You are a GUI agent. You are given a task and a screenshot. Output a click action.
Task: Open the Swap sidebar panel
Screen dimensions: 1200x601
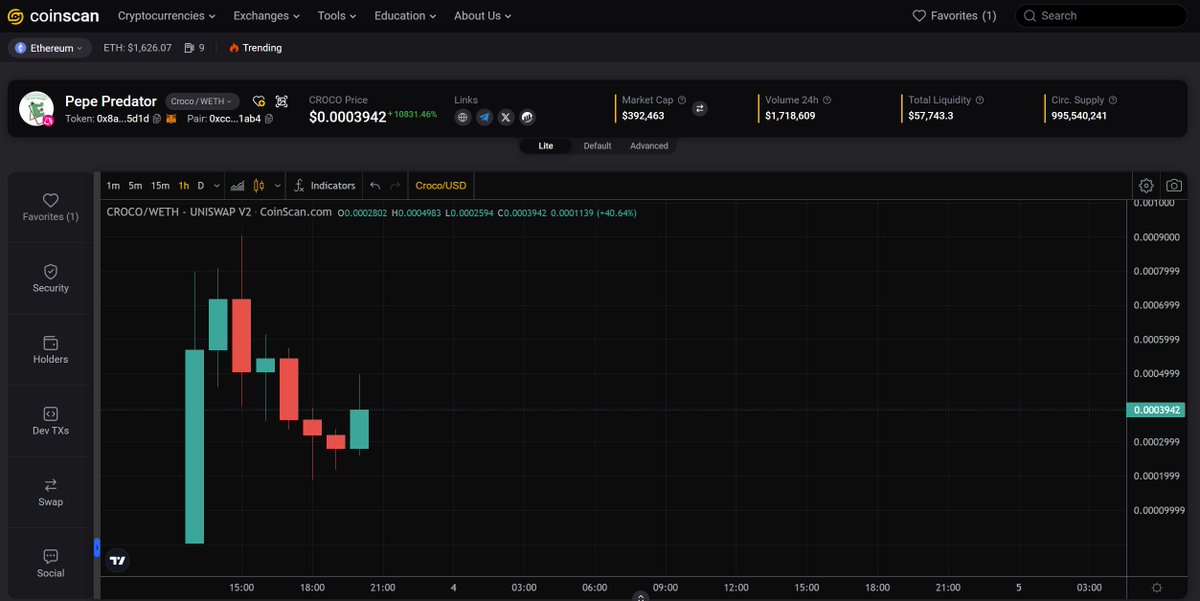51,493
